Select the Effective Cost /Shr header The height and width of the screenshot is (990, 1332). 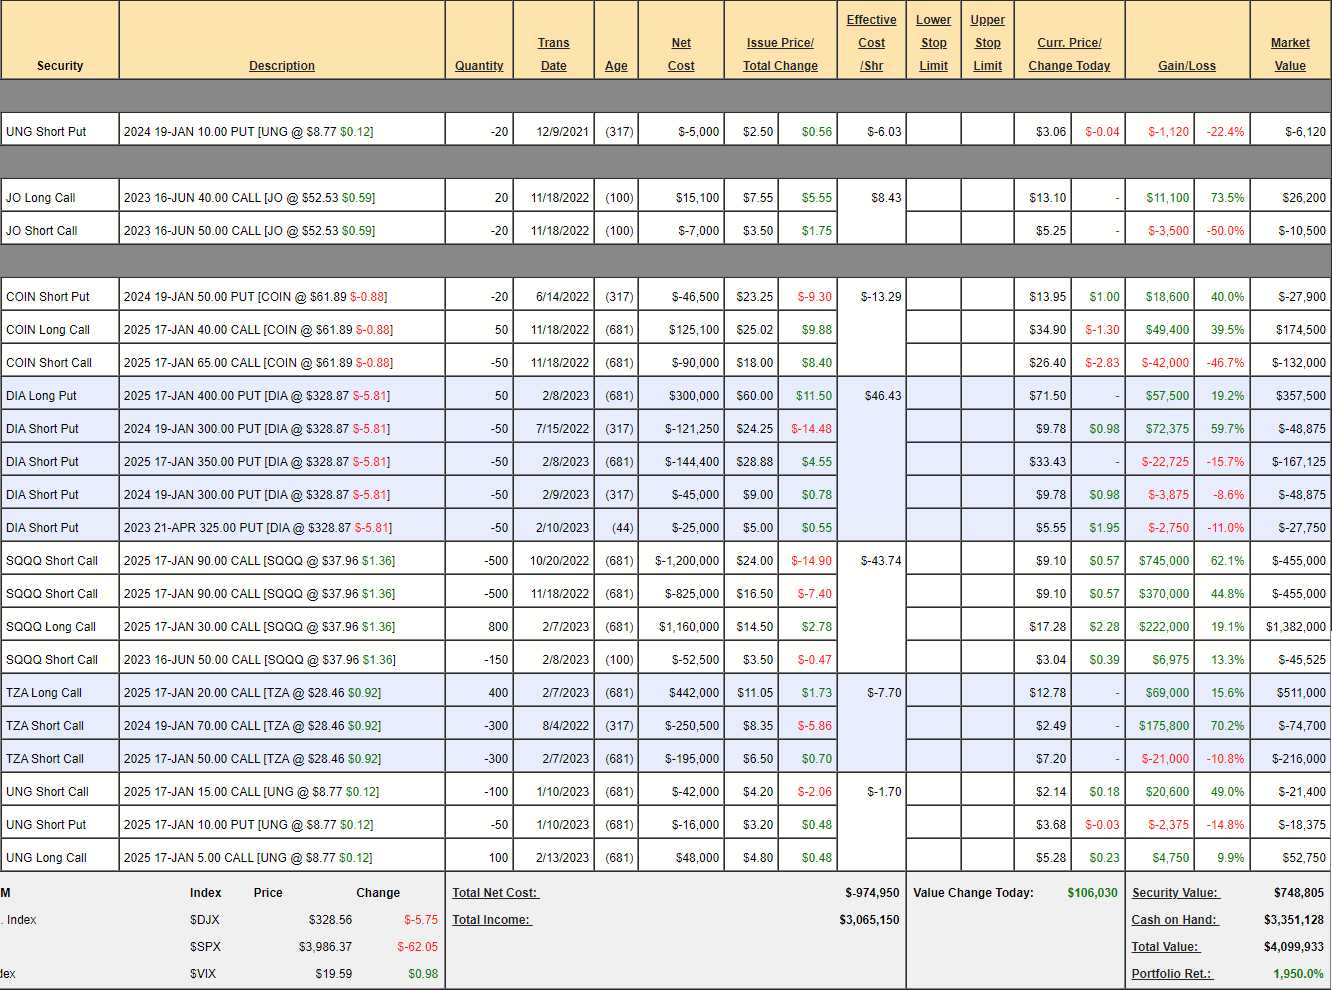pyautogui.click(x=871, y=43)
